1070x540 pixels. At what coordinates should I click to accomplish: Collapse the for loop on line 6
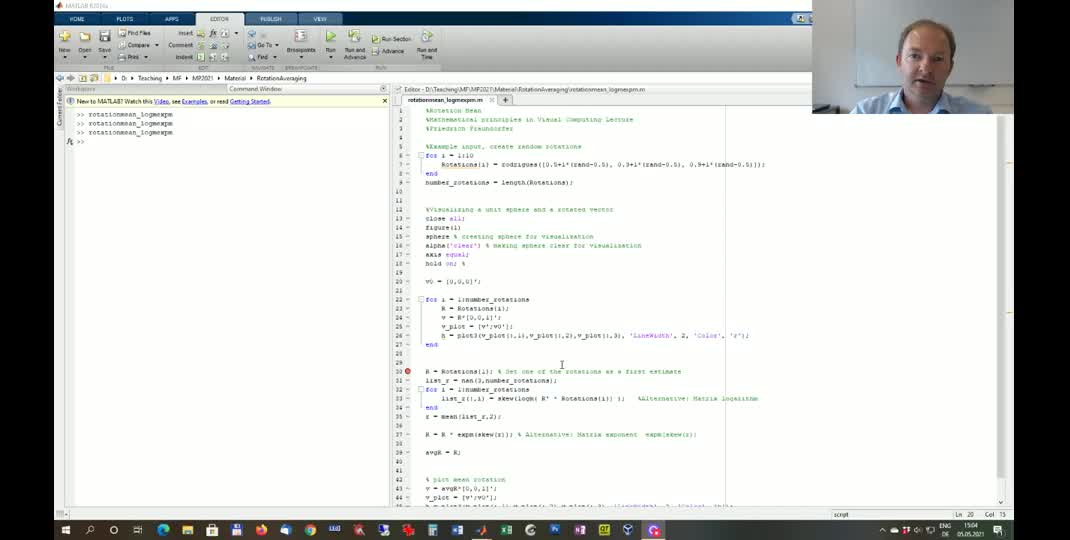(x=420, y=156)
